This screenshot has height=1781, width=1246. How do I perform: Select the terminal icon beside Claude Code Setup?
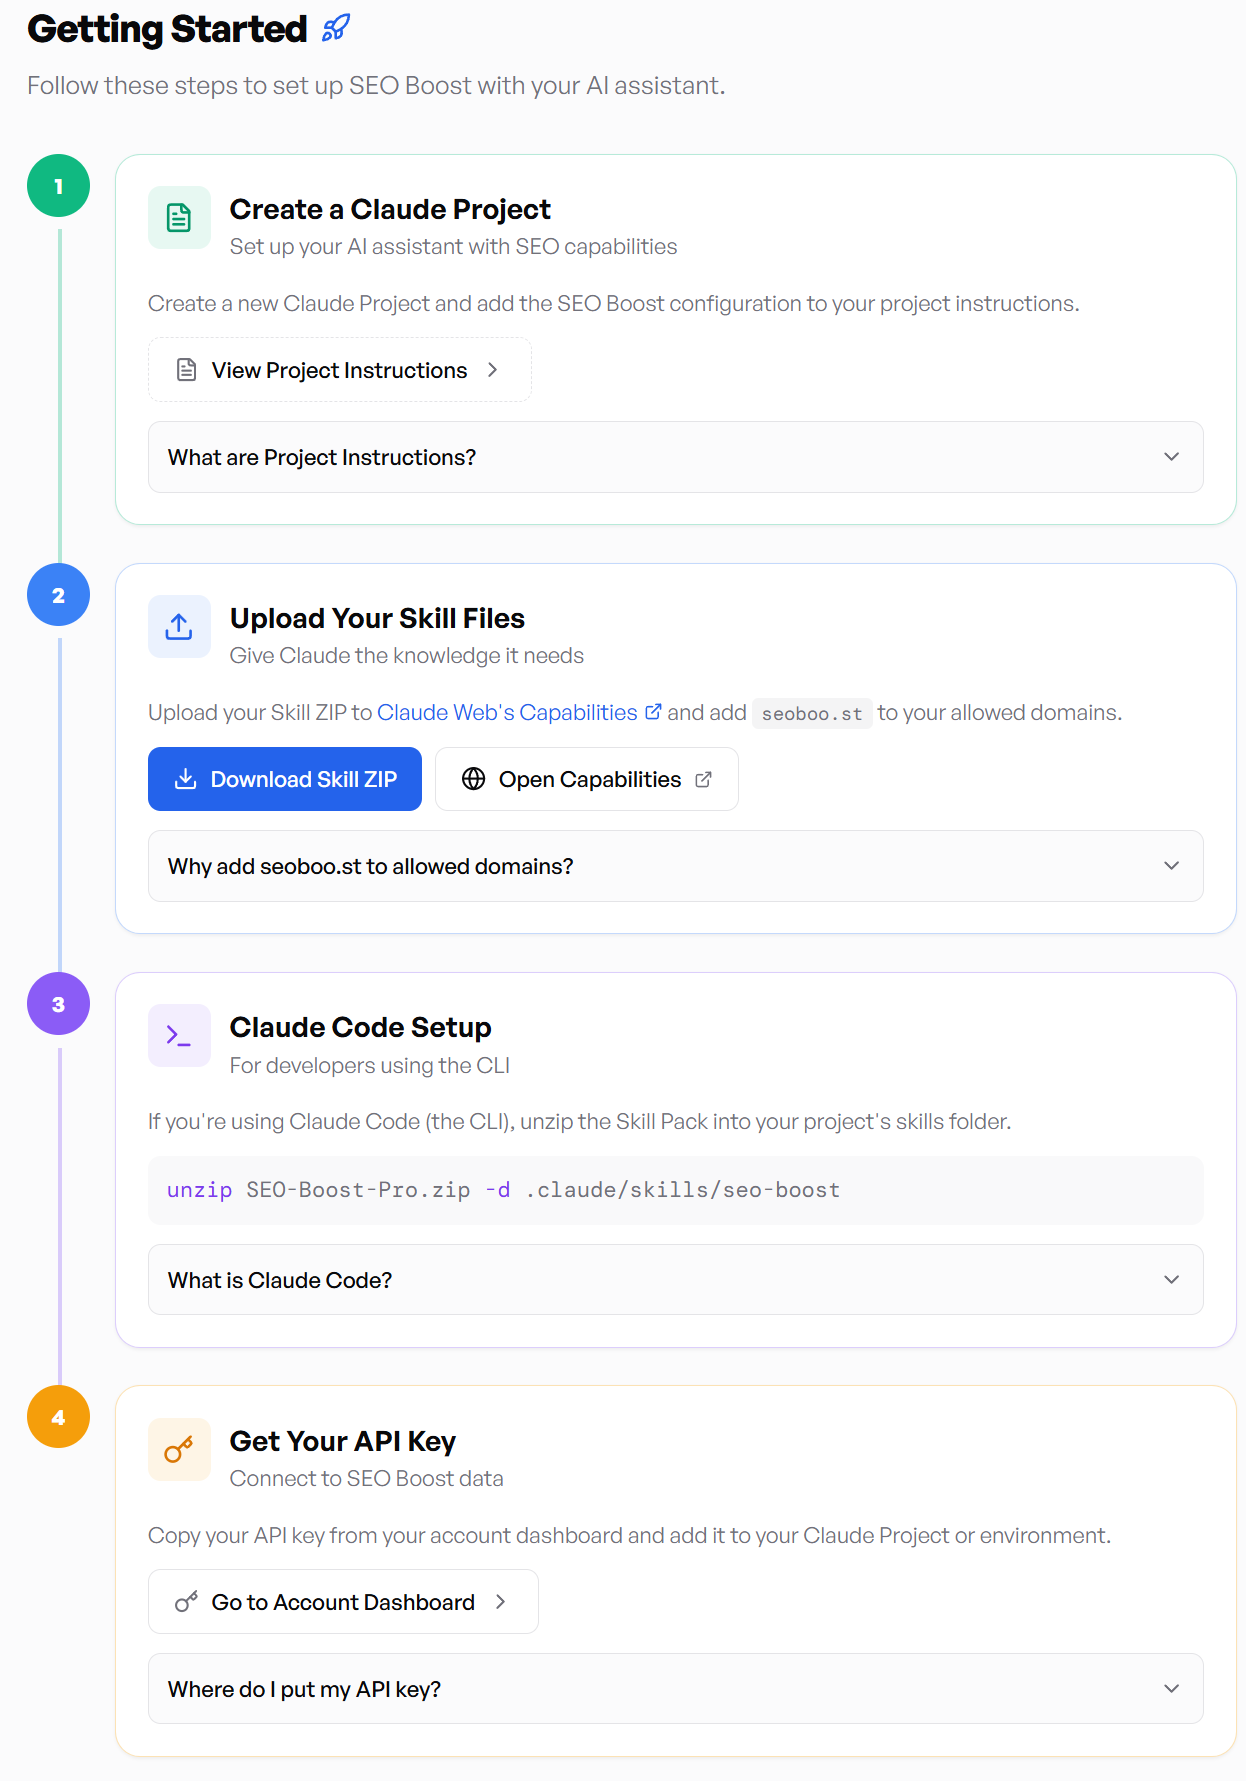point(179,1035)
